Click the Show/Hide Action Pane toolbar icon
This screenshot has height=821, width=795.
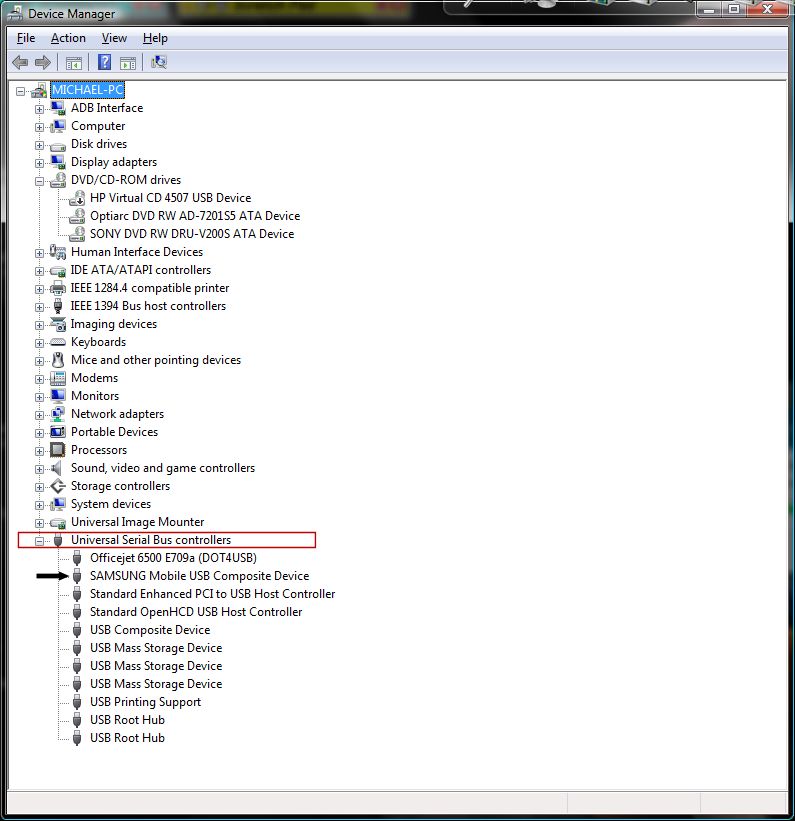pyautogui.click(x=128, y=63)
